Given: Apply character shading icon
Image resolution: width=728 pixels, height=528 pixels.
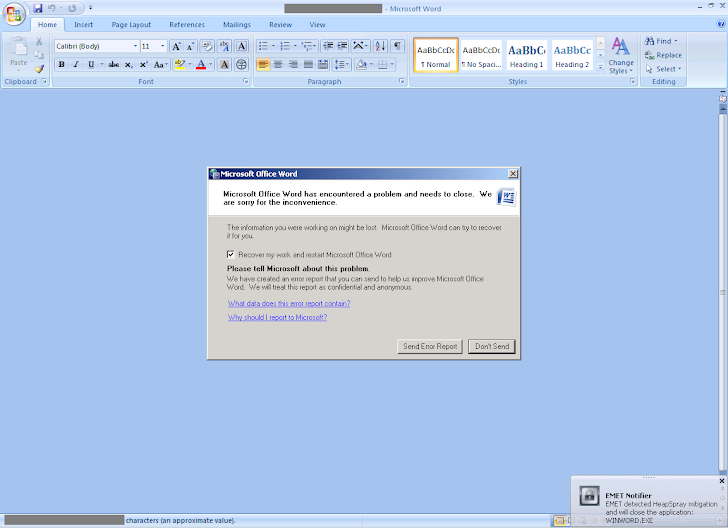Looking at the screenshot, I should click(x=224, y=65).
